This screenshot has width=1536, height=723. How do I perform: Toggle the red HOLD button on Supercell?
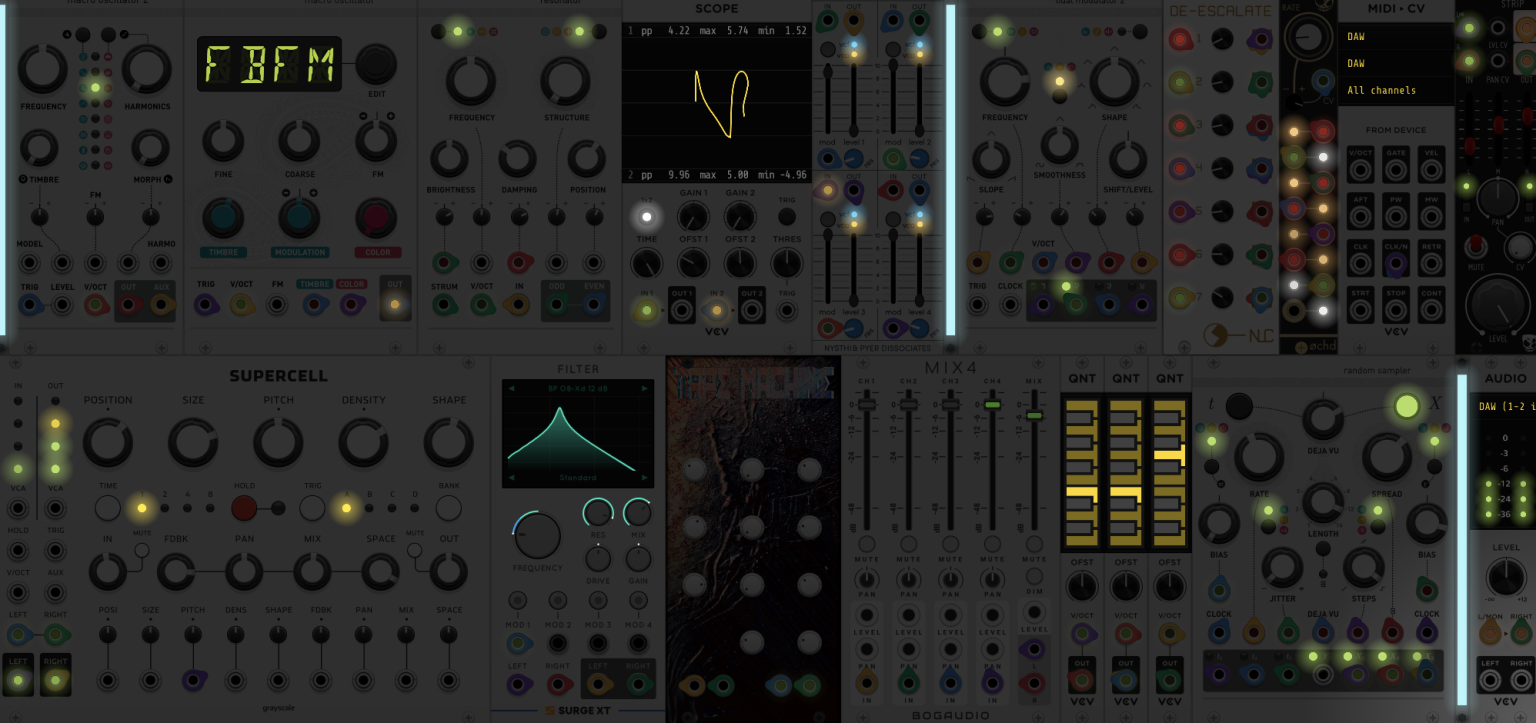244,508
